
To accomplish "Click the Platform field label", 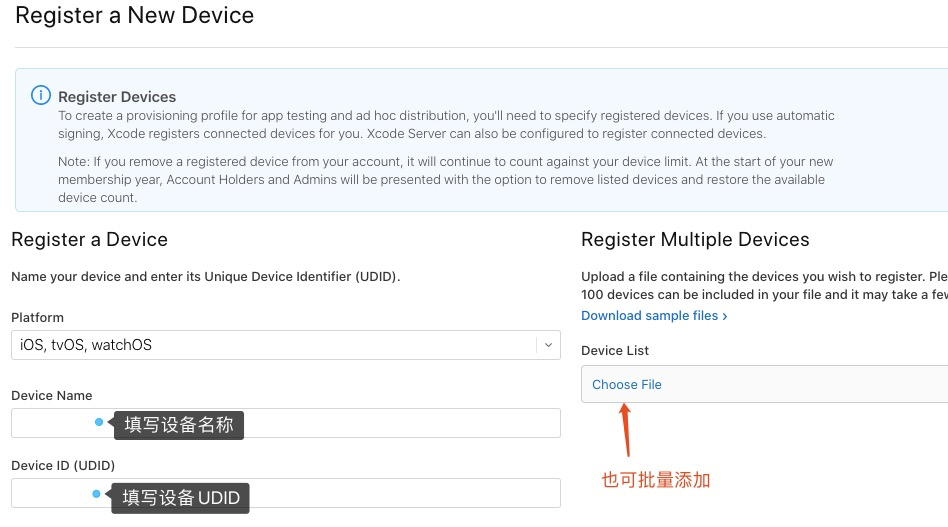I will pos(37,317).
